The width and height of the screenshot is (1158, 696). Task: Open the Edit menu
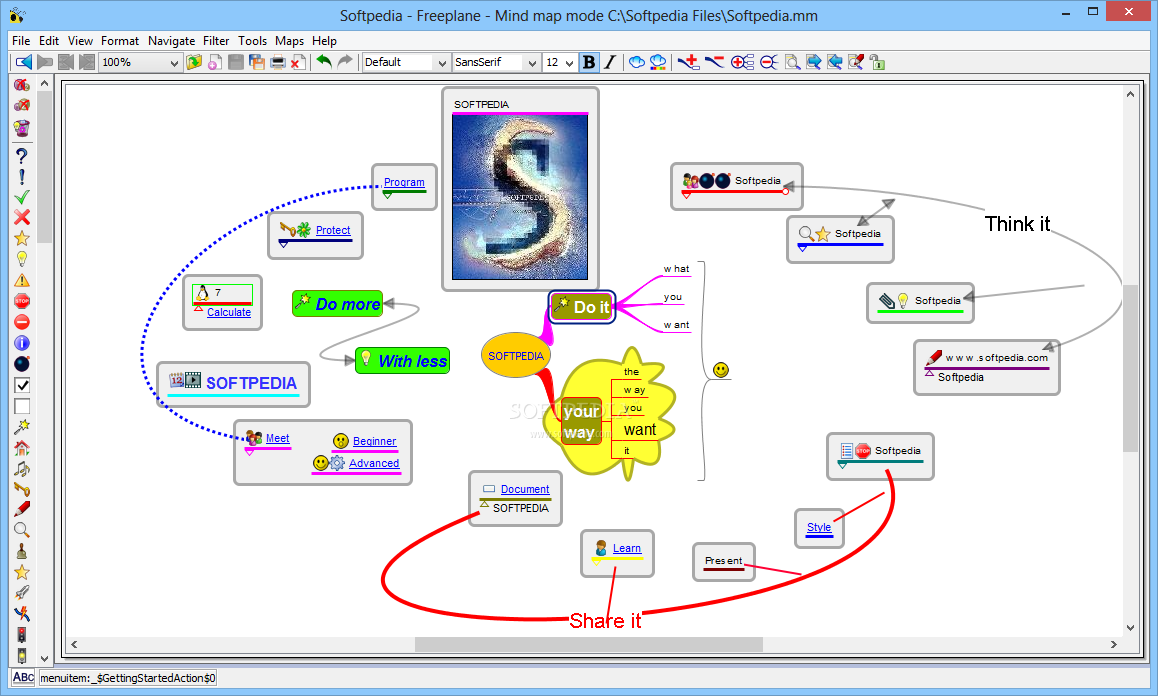(x=49, y=41)
